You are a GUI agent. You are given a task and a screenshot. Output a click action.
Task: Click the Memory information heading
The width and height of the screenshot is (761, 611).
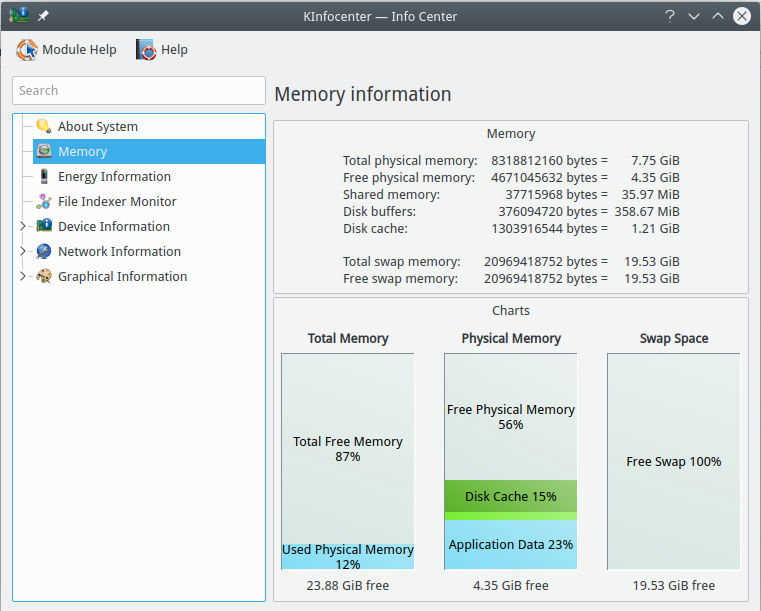[363, 94]
